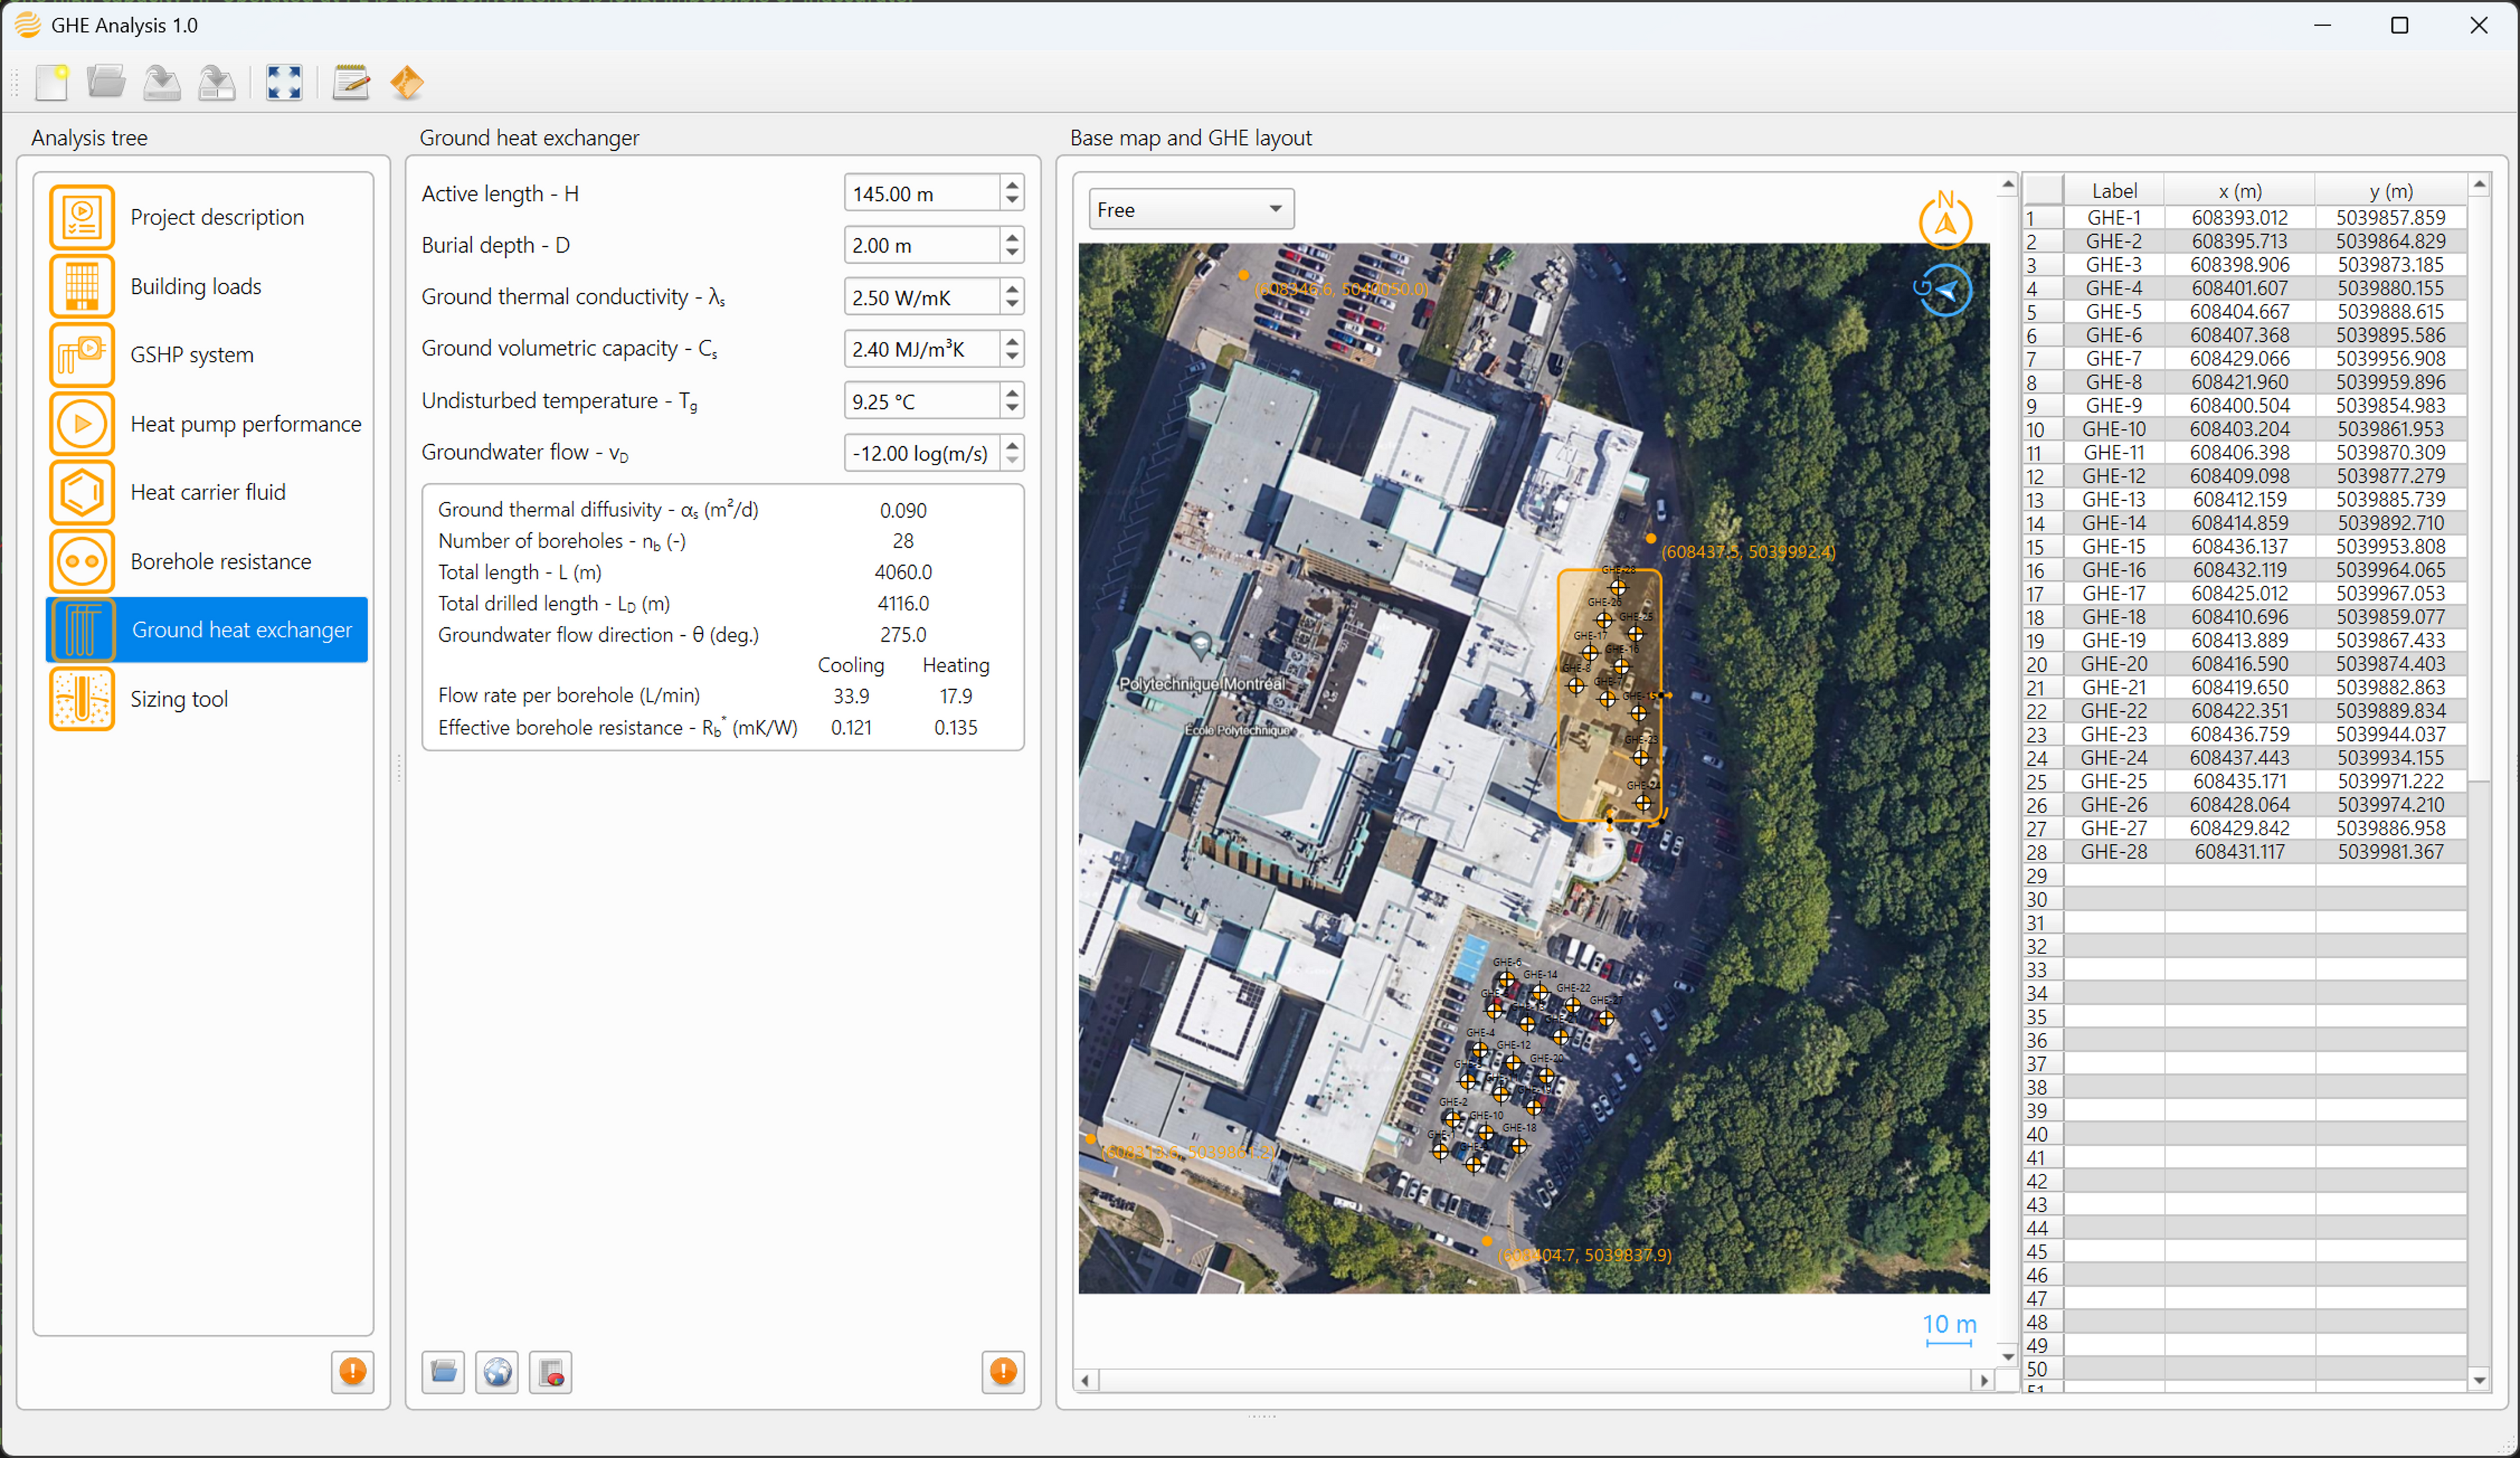Select the GHE-15 label cell

[2114, 546]
